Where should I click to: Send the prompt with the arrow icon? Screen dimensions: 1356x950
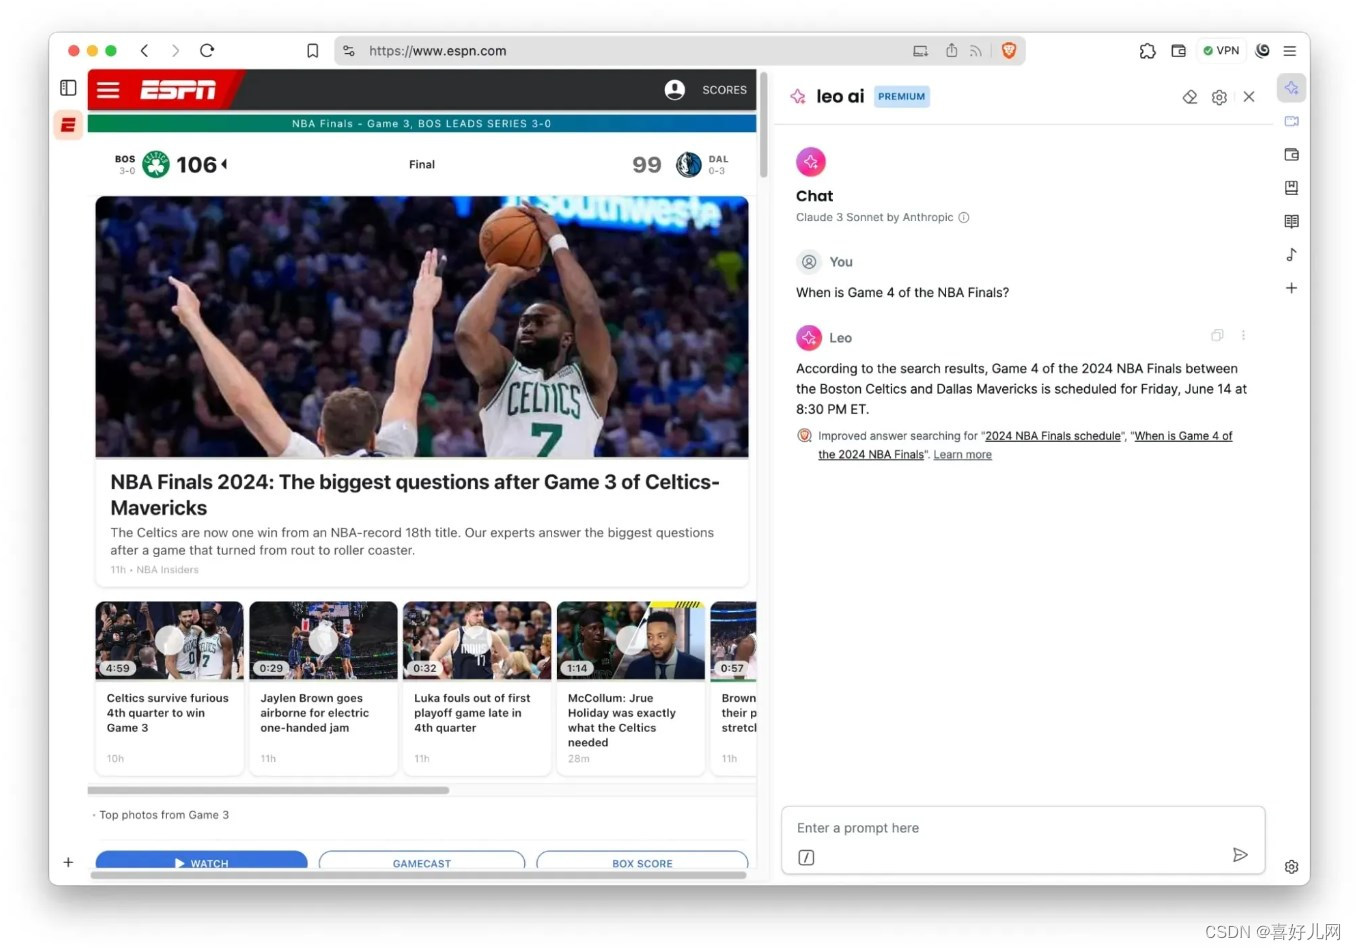[1240, 855]
